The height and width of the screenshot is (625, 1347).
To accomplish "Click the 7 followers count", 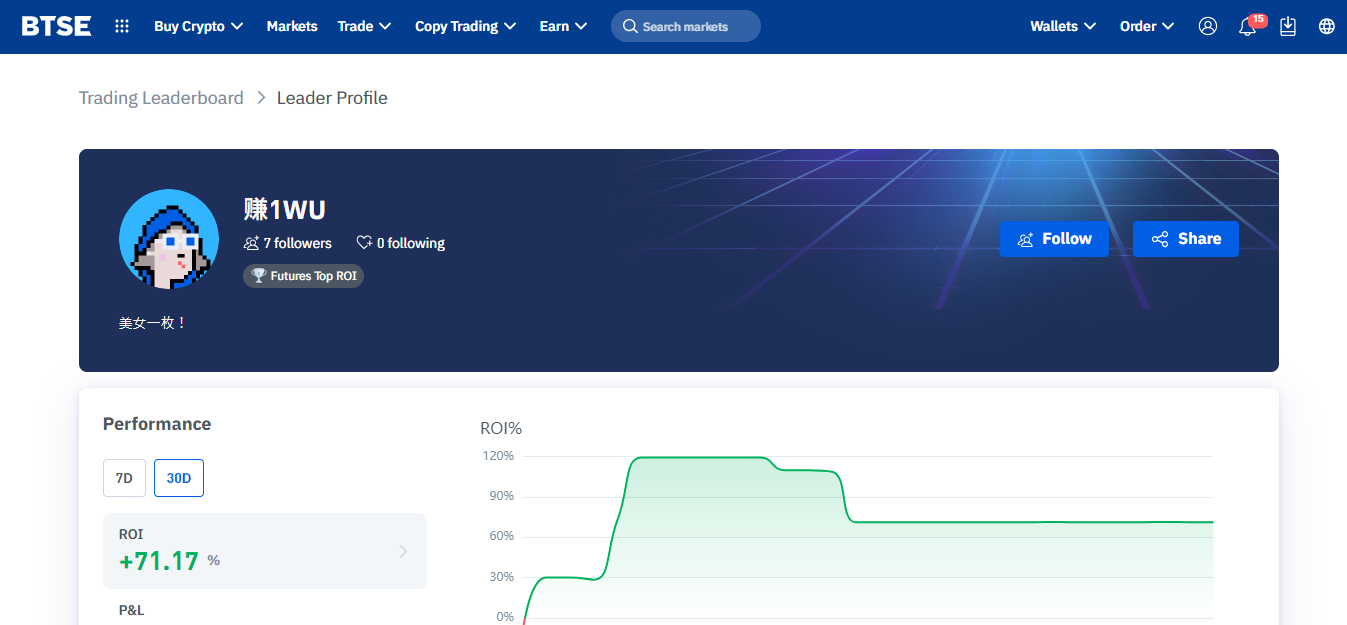I will pos(297,243).
